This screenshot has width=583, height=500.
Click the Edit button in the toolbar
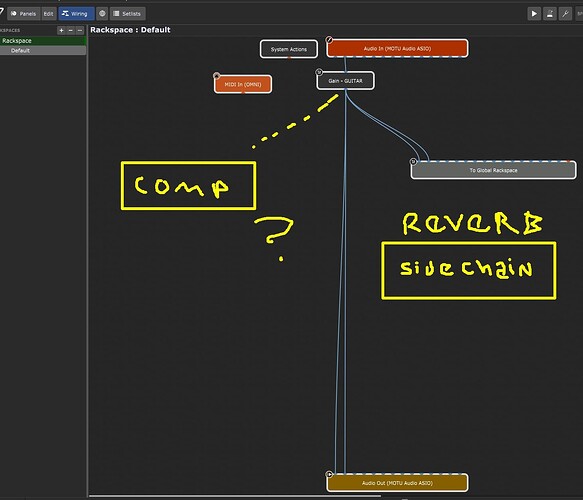pos(48,14)
